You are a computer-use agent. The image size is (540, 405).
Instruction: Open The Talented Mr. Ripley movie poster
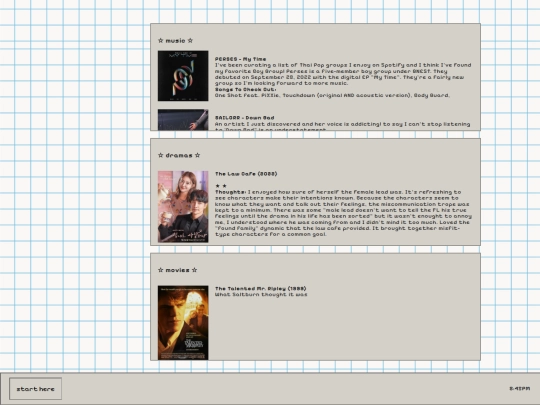point(183,323)
